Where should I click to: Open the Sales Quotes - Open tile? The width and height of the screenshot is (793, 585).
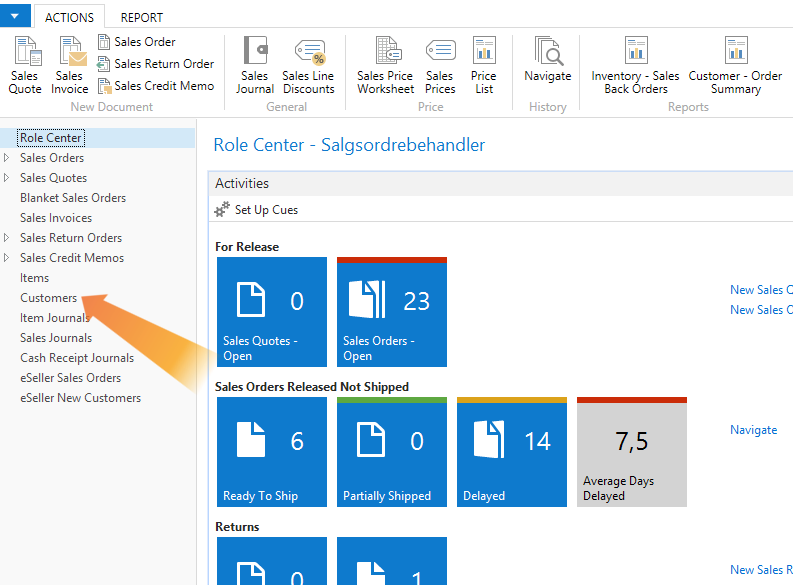pos(272,312)
